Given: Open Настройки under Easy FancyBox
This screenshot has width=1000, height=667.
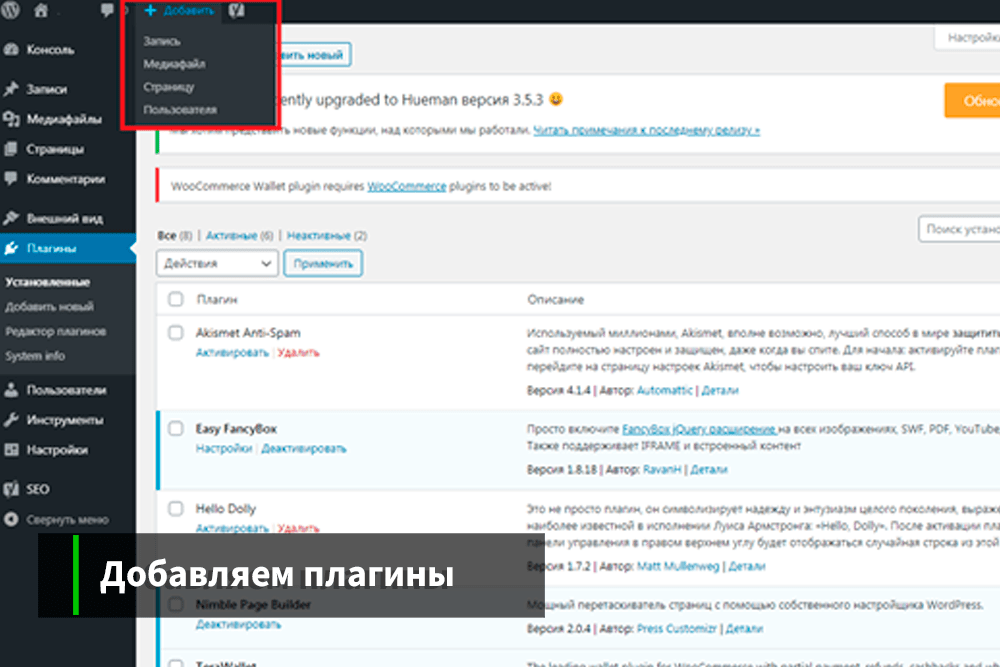Looking at the screenshot, I should click(224, 449).
